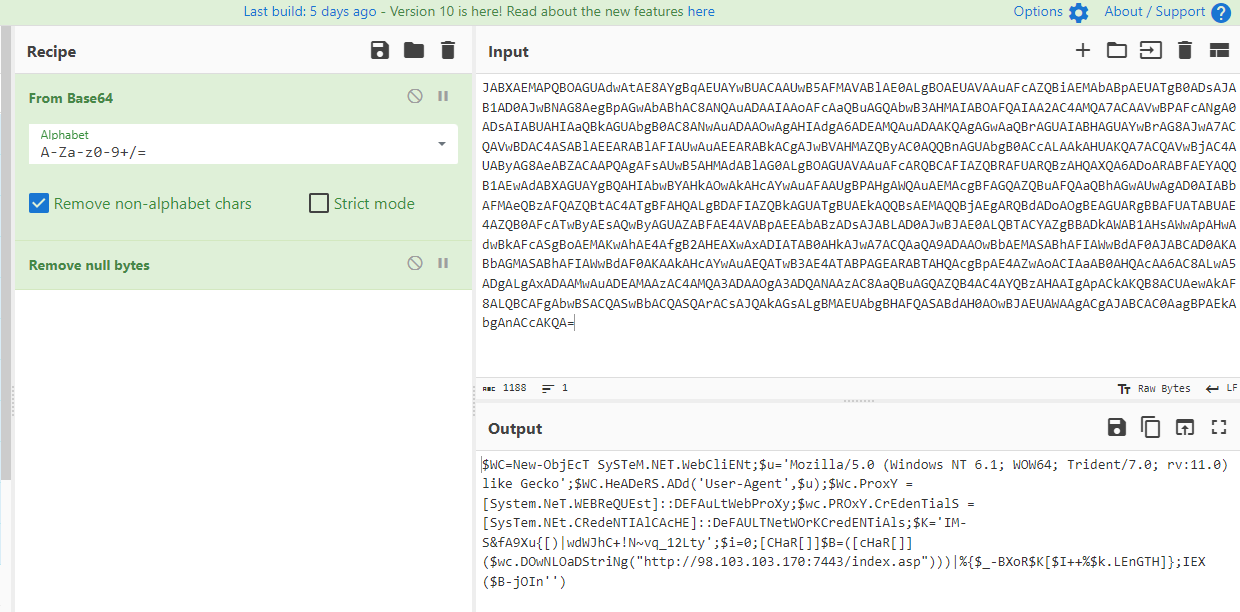Copy raw output to clipboard
Viewport: 1240px width, 612px height.
[x=1151, y=428]
